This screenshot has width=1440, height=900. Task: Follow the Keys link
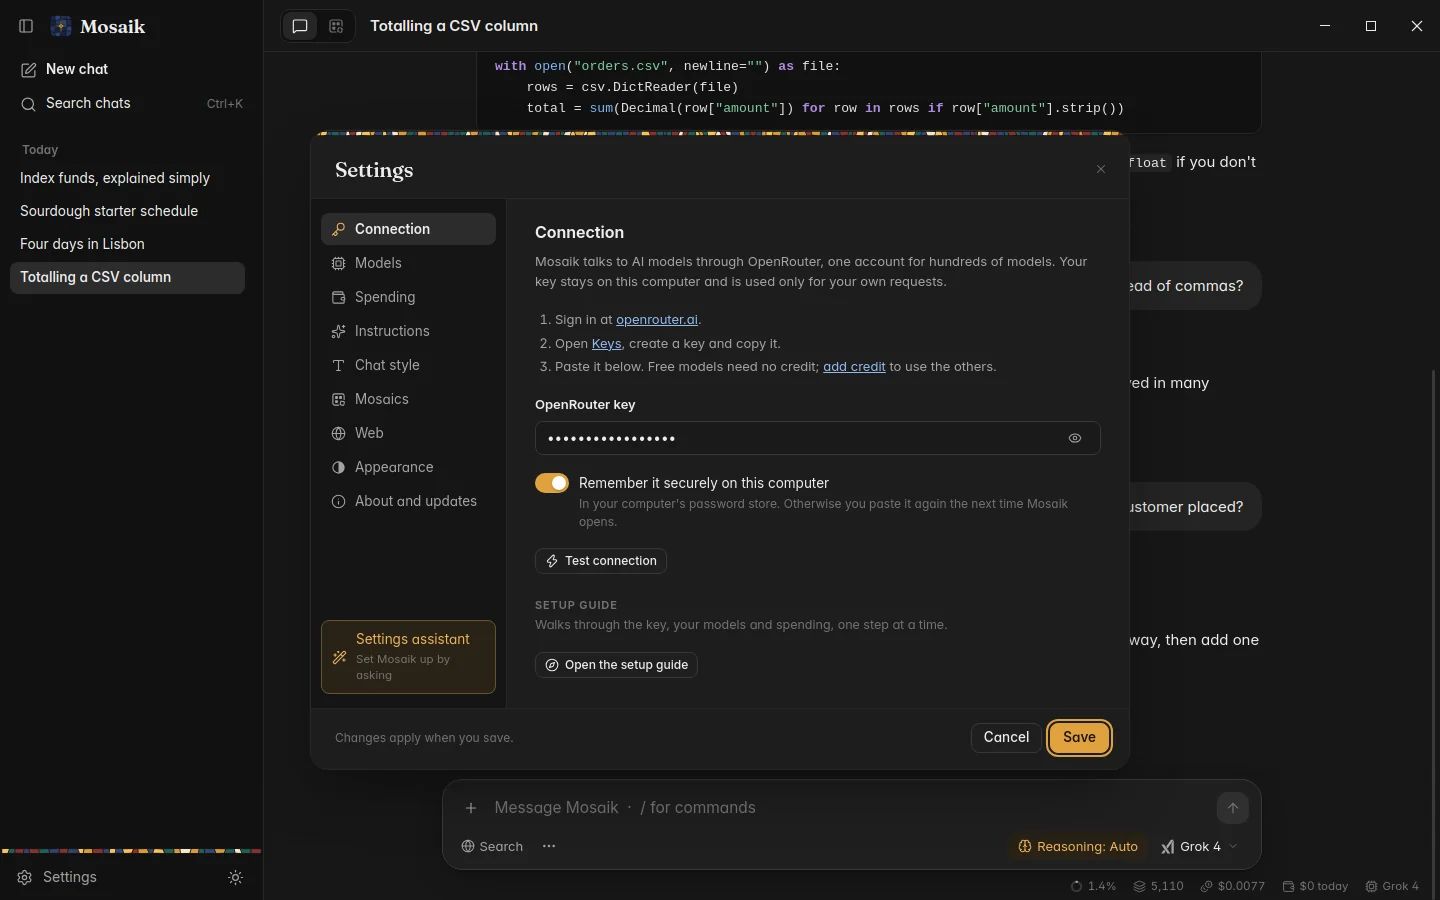point(606,344)
